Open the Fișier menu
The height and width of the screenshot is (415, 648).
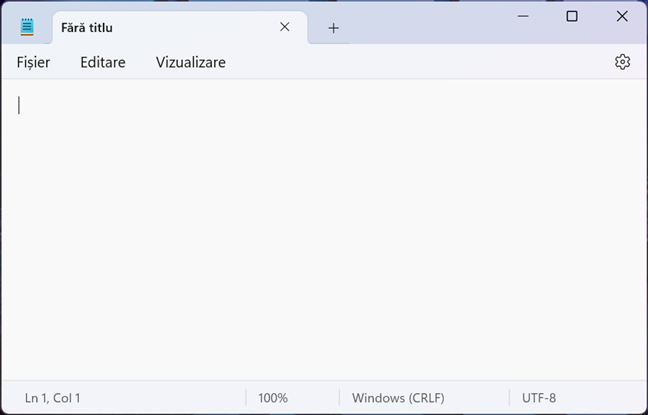[x=33, y=62]
